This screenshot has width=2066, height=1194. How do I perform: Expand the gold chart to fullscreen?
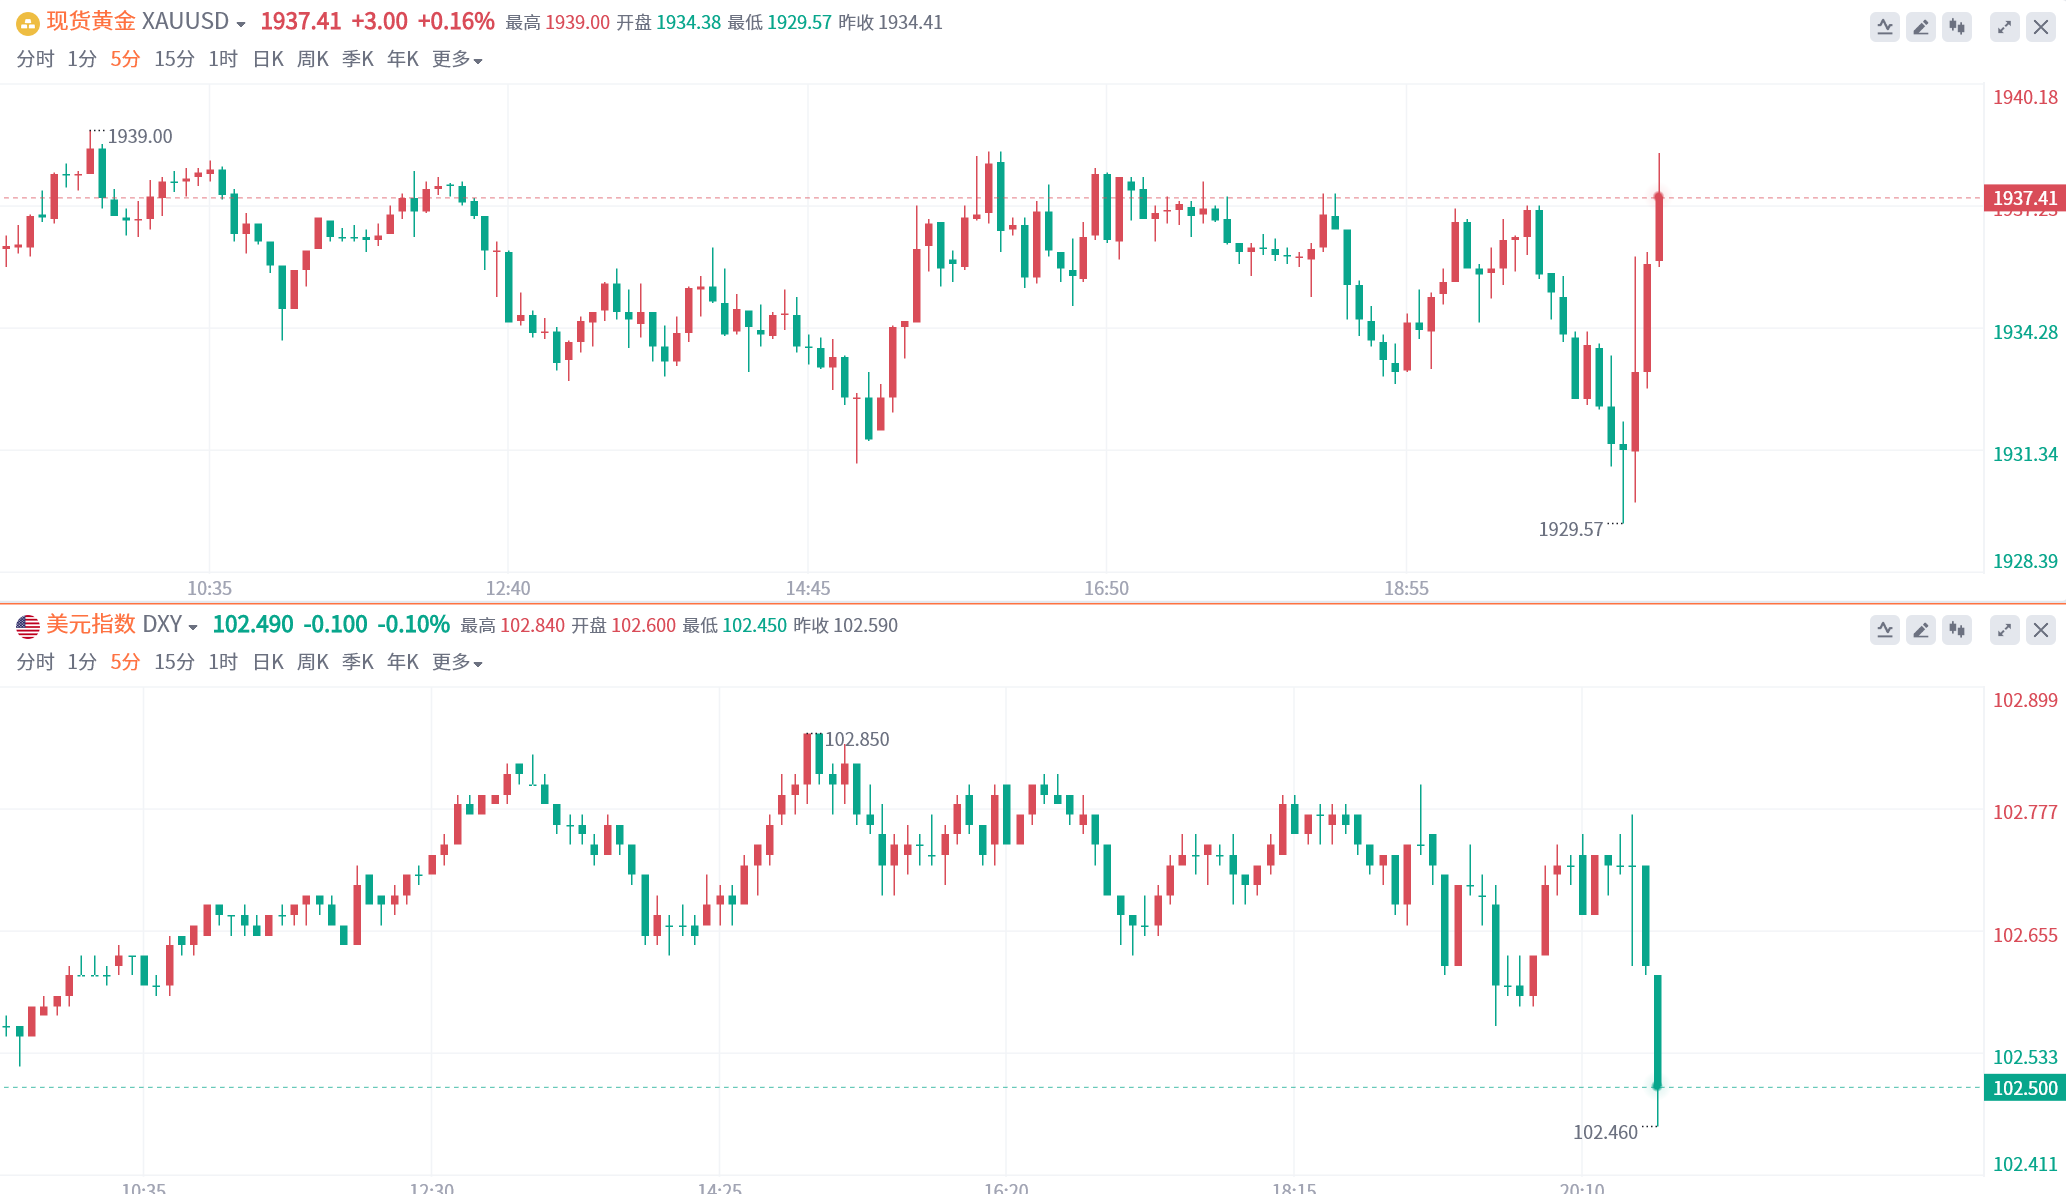point(2004,27)
